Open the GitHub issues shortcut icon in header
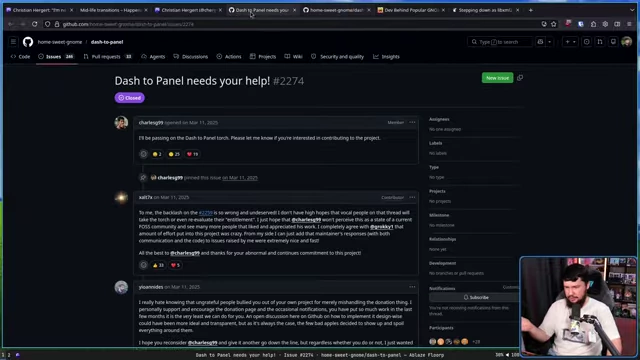This screenshot has width=640, height=360. point(587,42)
